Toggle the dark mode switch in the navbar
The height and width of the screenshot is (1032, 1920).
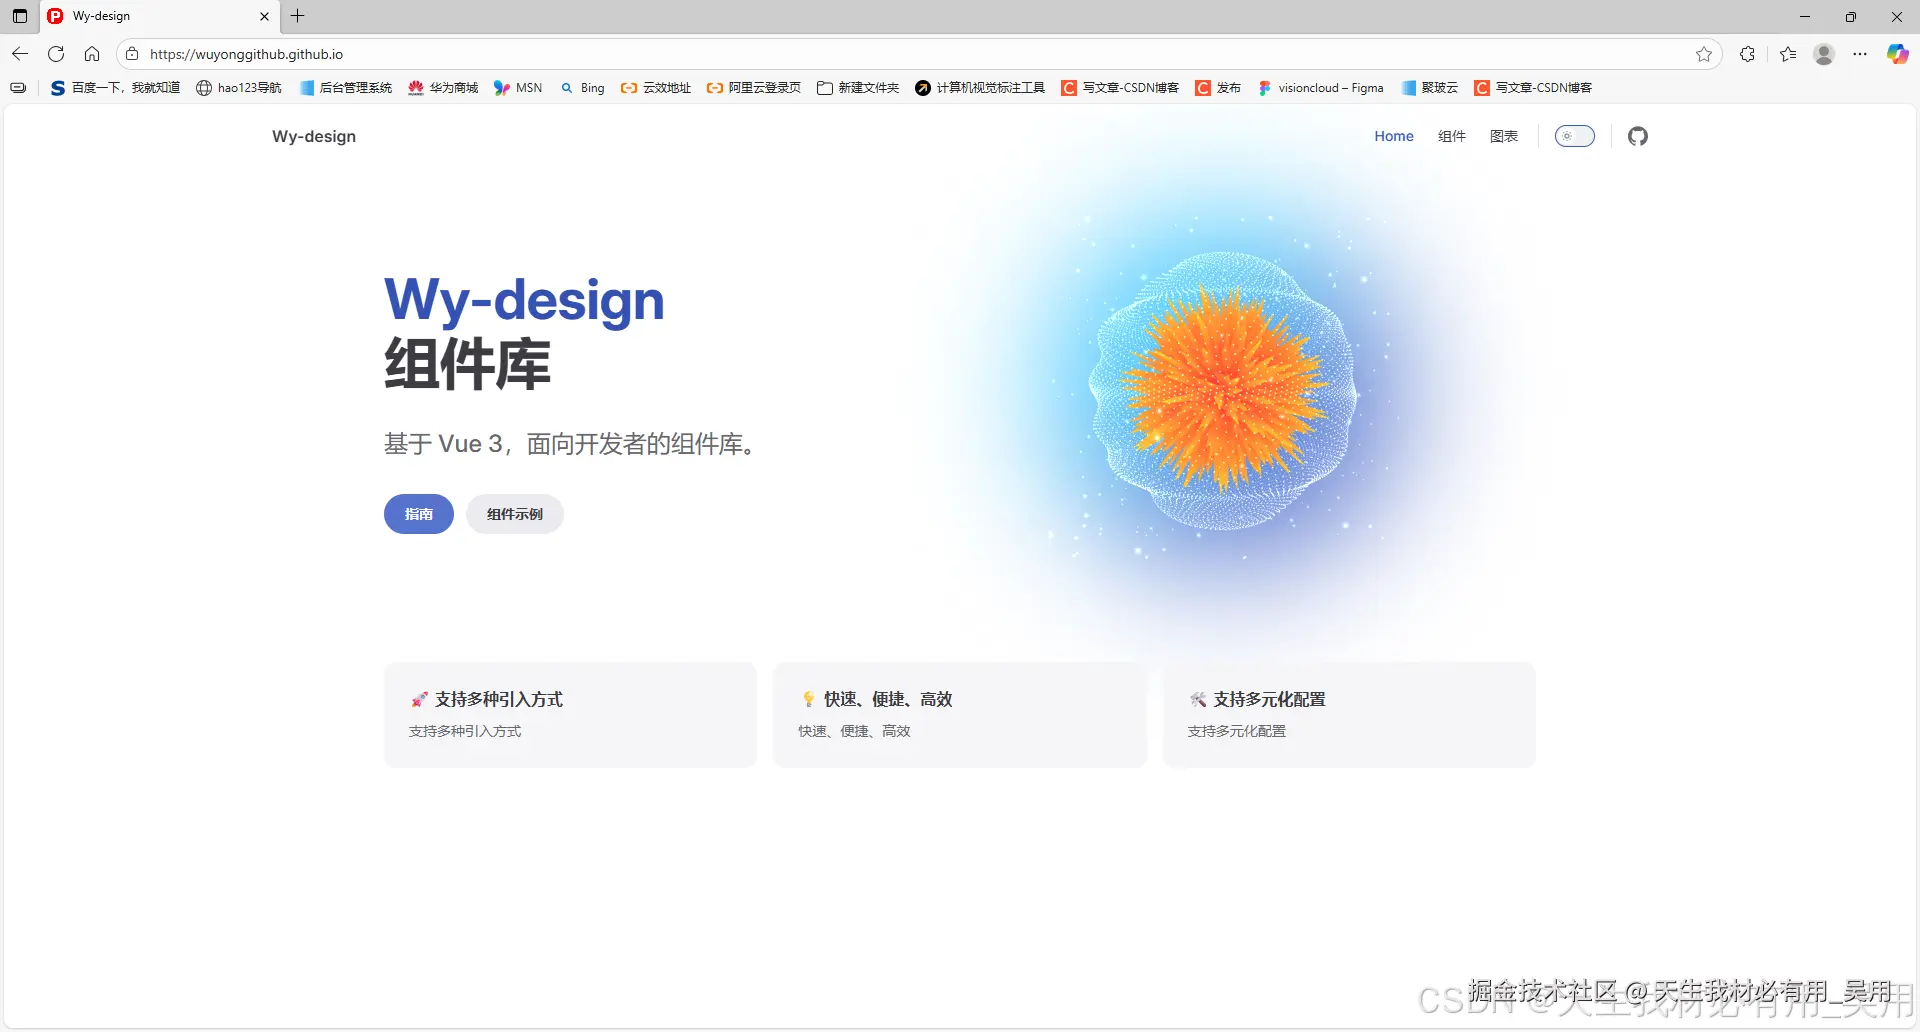[1574, 136]
